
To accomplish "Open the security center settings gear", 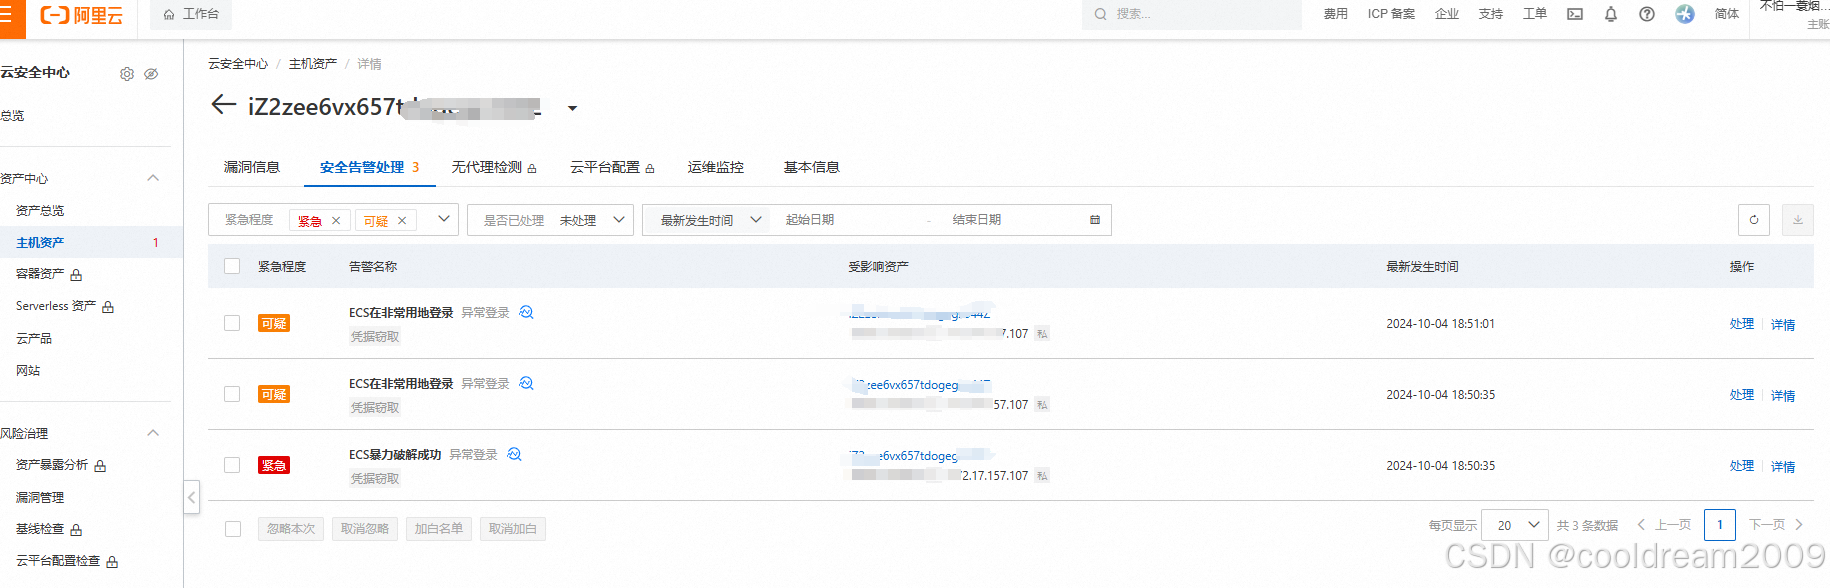I will 127,74.
